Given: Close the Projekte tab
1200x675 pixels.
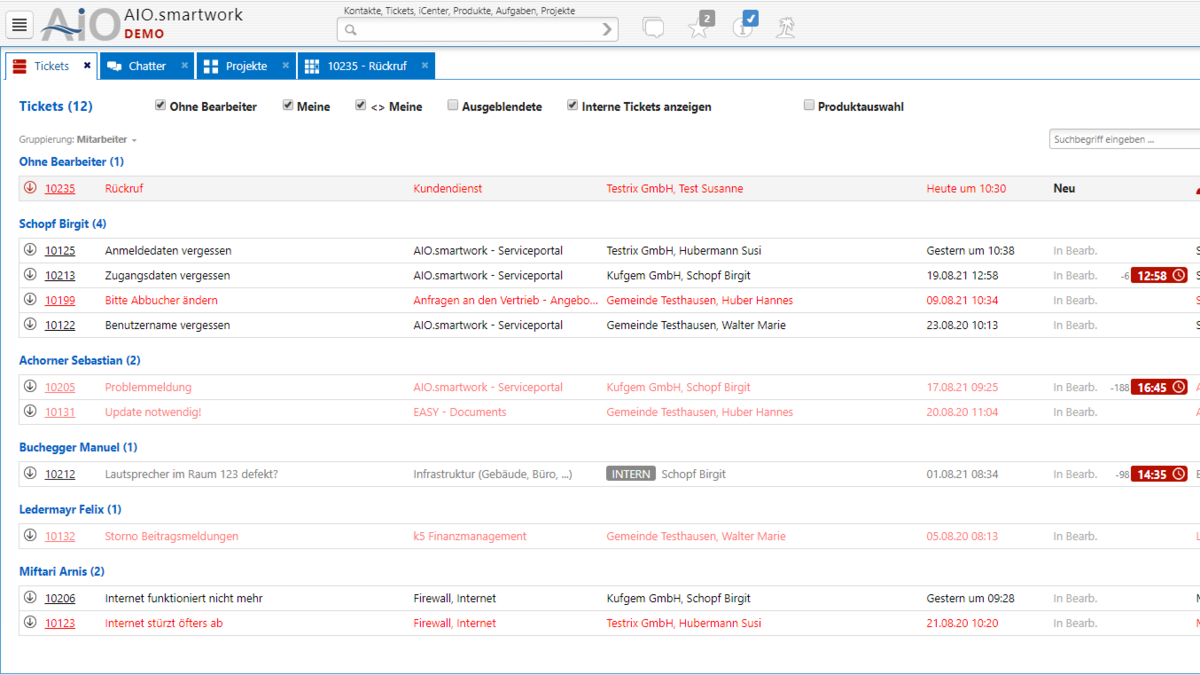Looking at the screenshot, I should click(x=285, y=66).
